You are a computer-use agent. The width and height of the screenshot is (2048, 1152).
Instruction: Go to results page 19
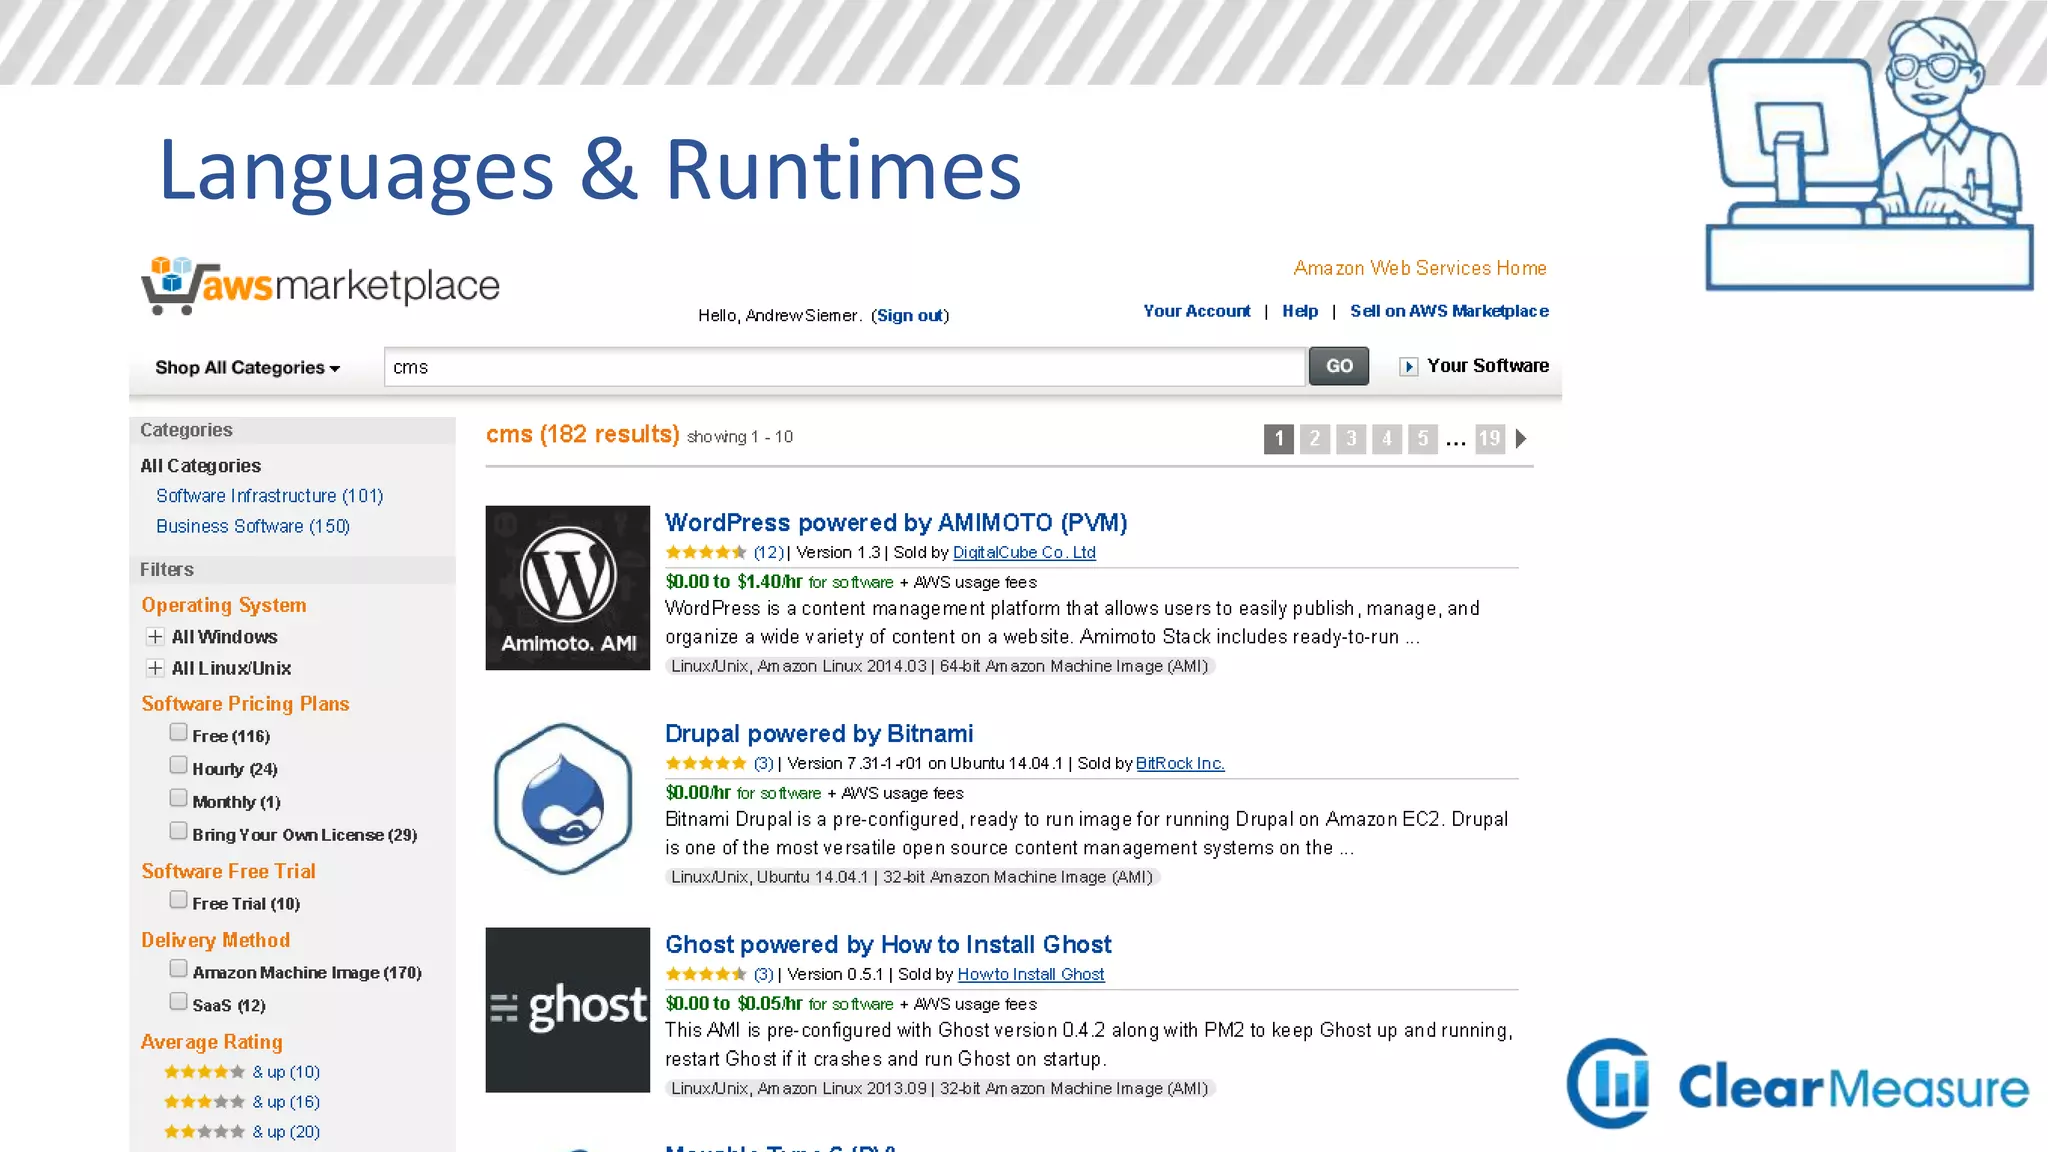tap(1490, 439)
